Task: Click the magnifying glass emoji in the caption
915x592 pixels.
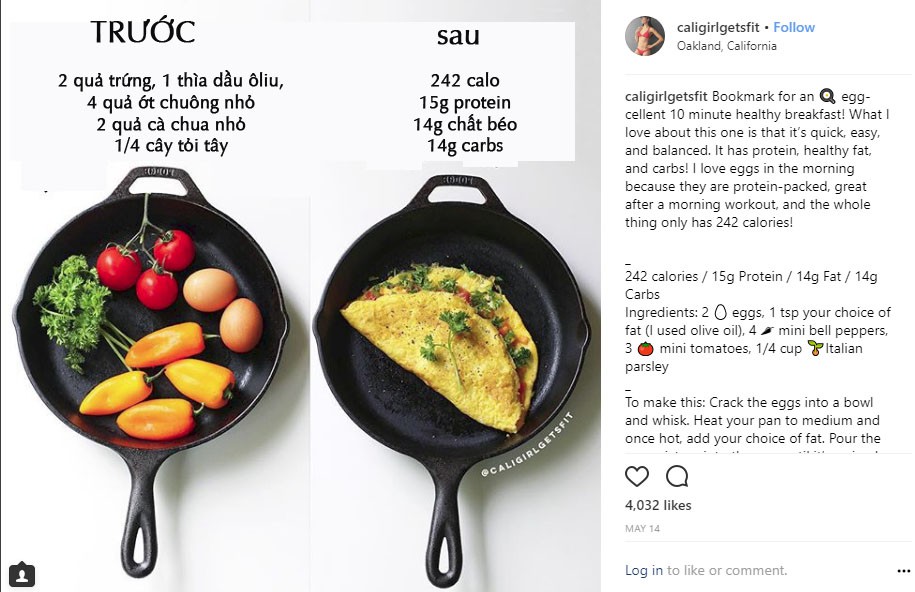Action: (826, 95)
